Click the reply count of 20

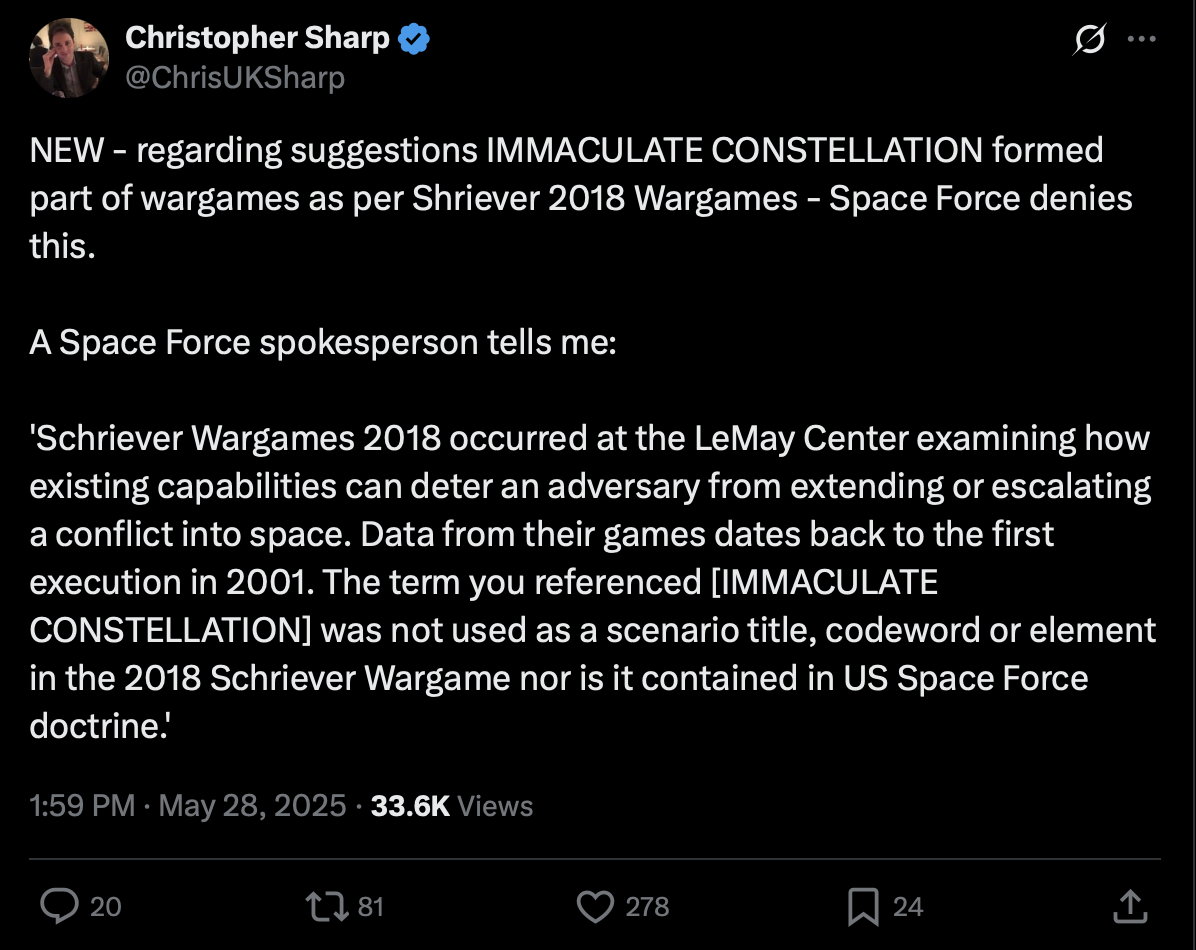click(105, 907)
